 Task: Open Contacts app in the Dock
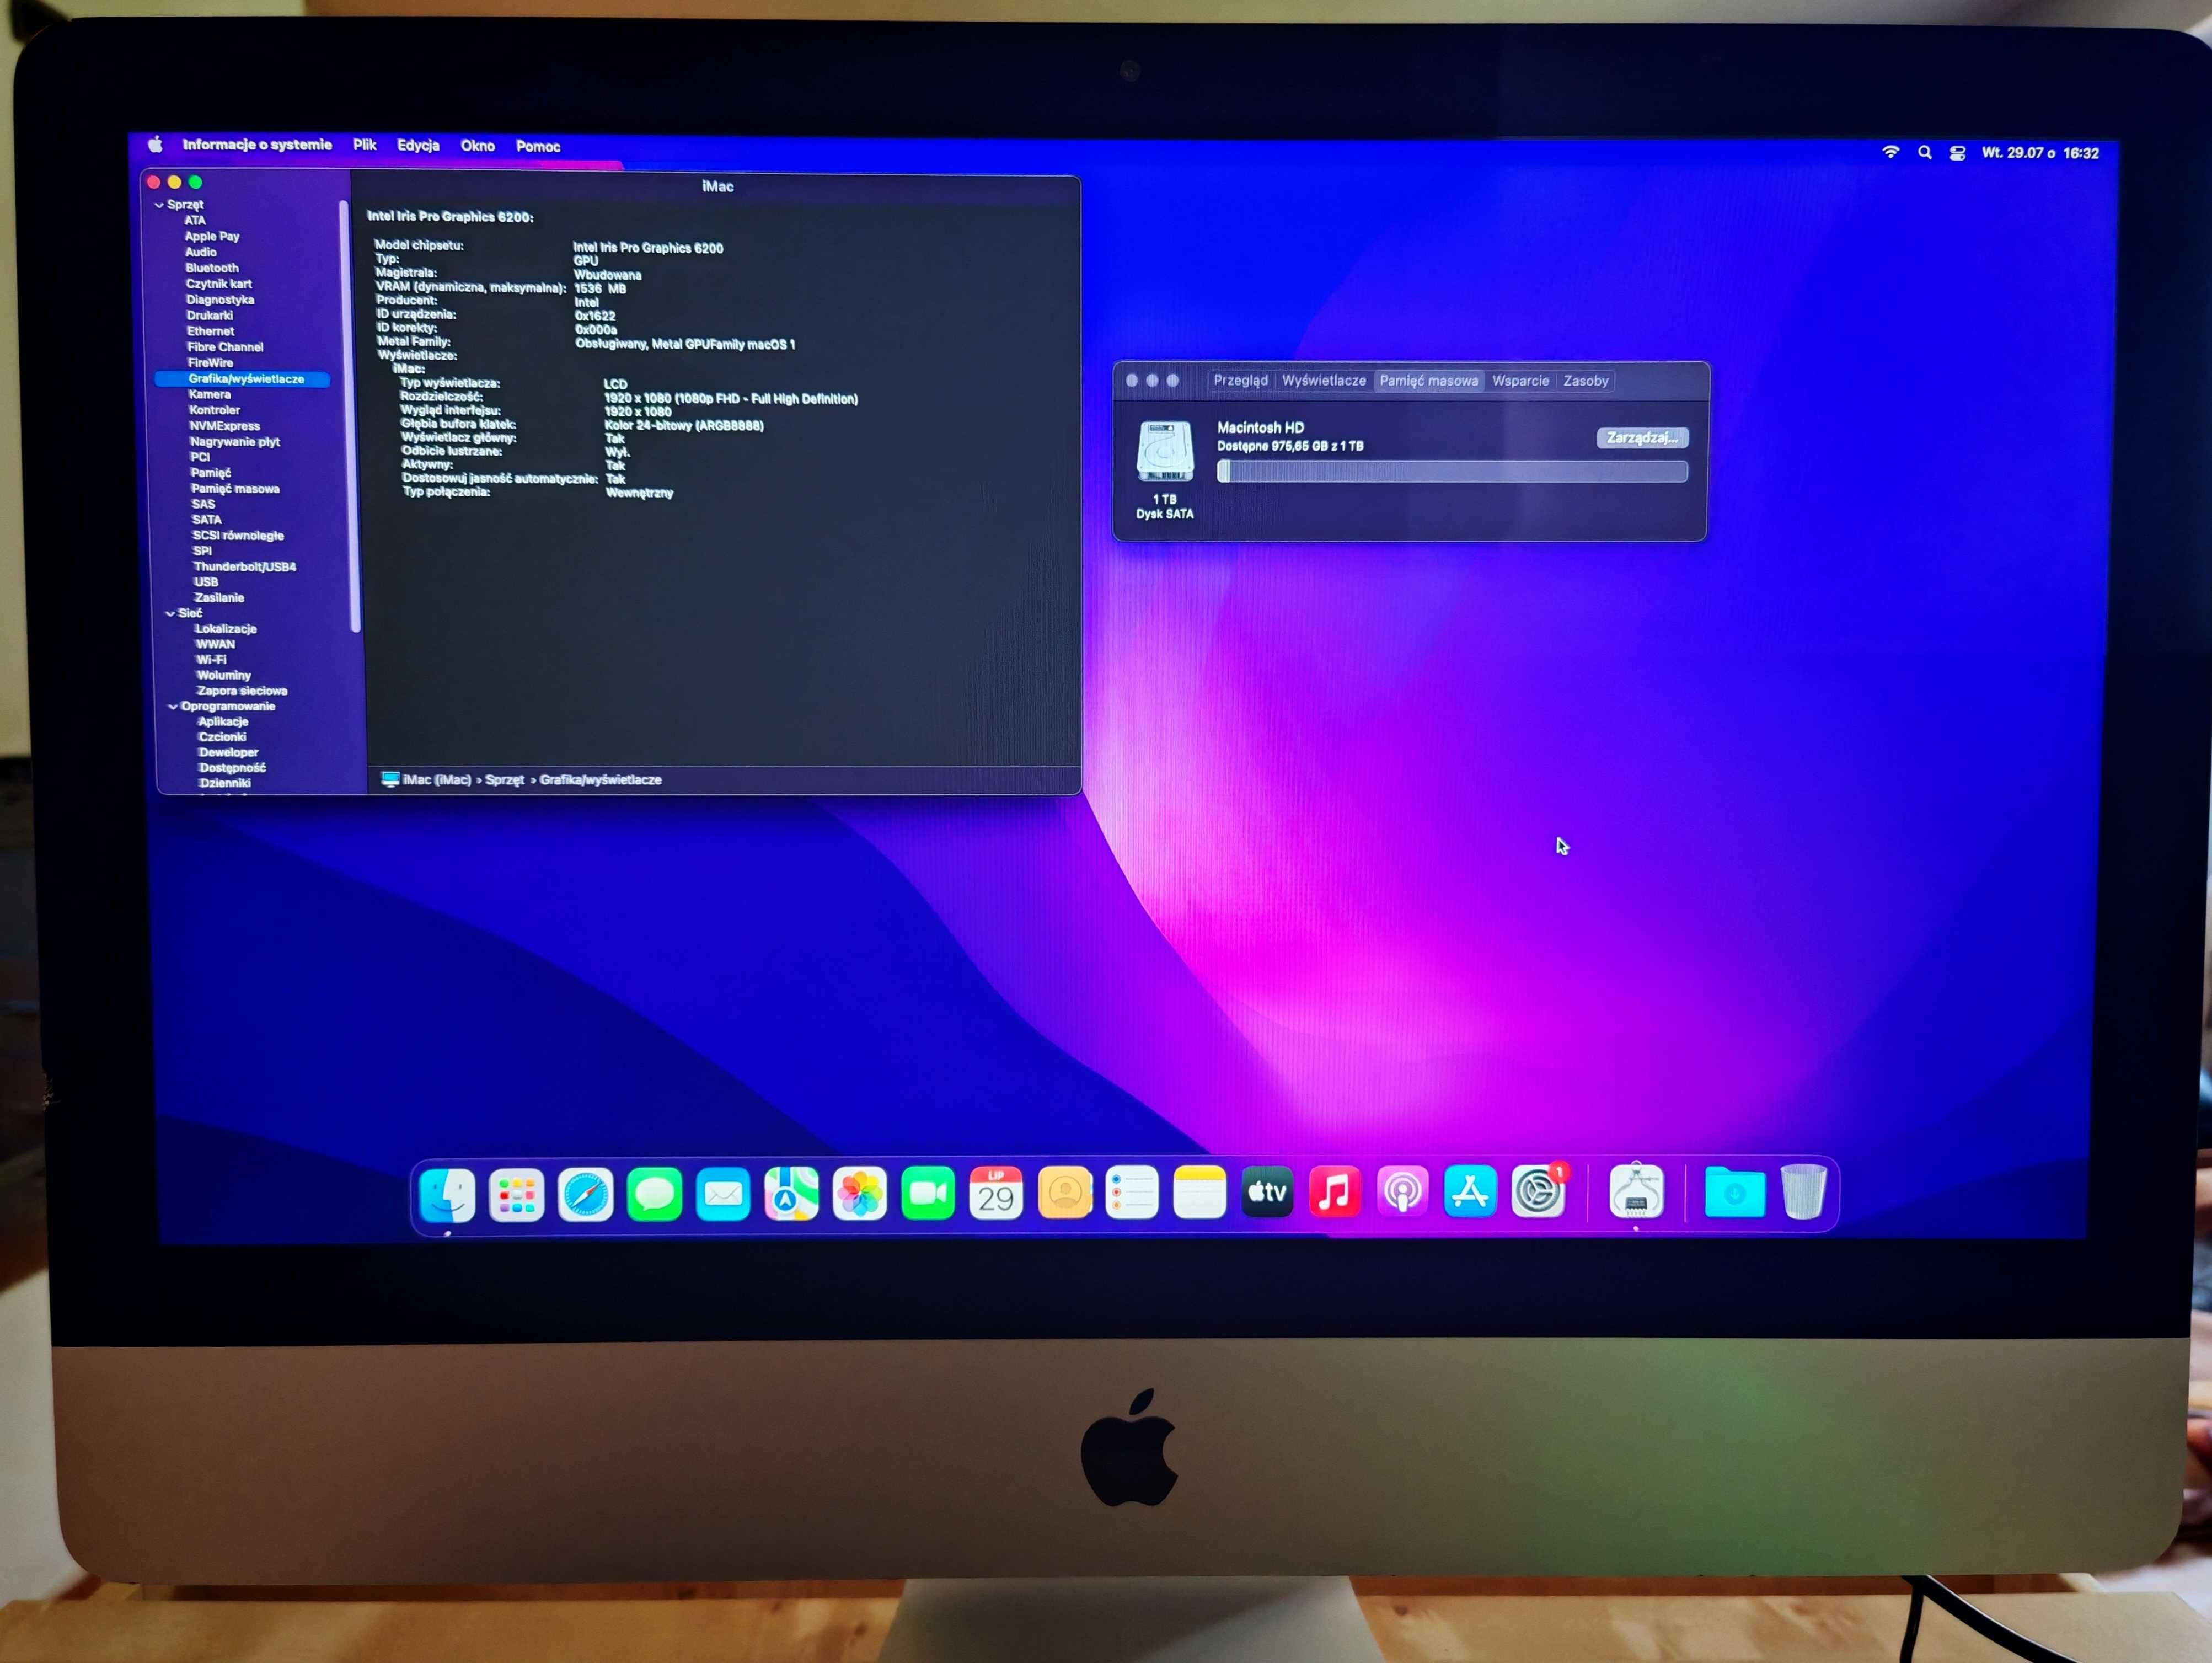(x=1065, y=1193)
